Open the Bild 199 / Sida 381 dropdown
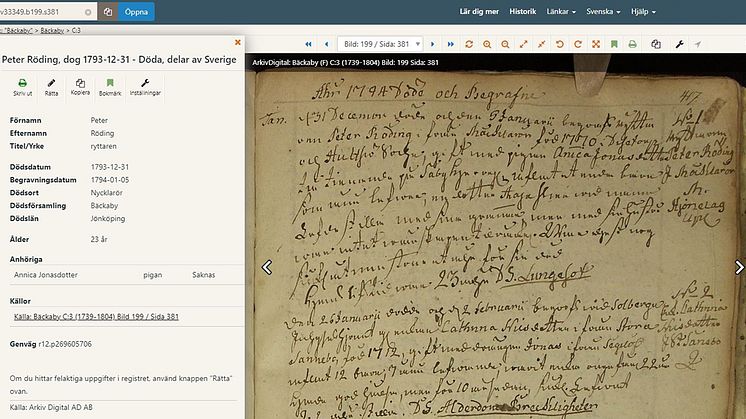 coord(380,44)
